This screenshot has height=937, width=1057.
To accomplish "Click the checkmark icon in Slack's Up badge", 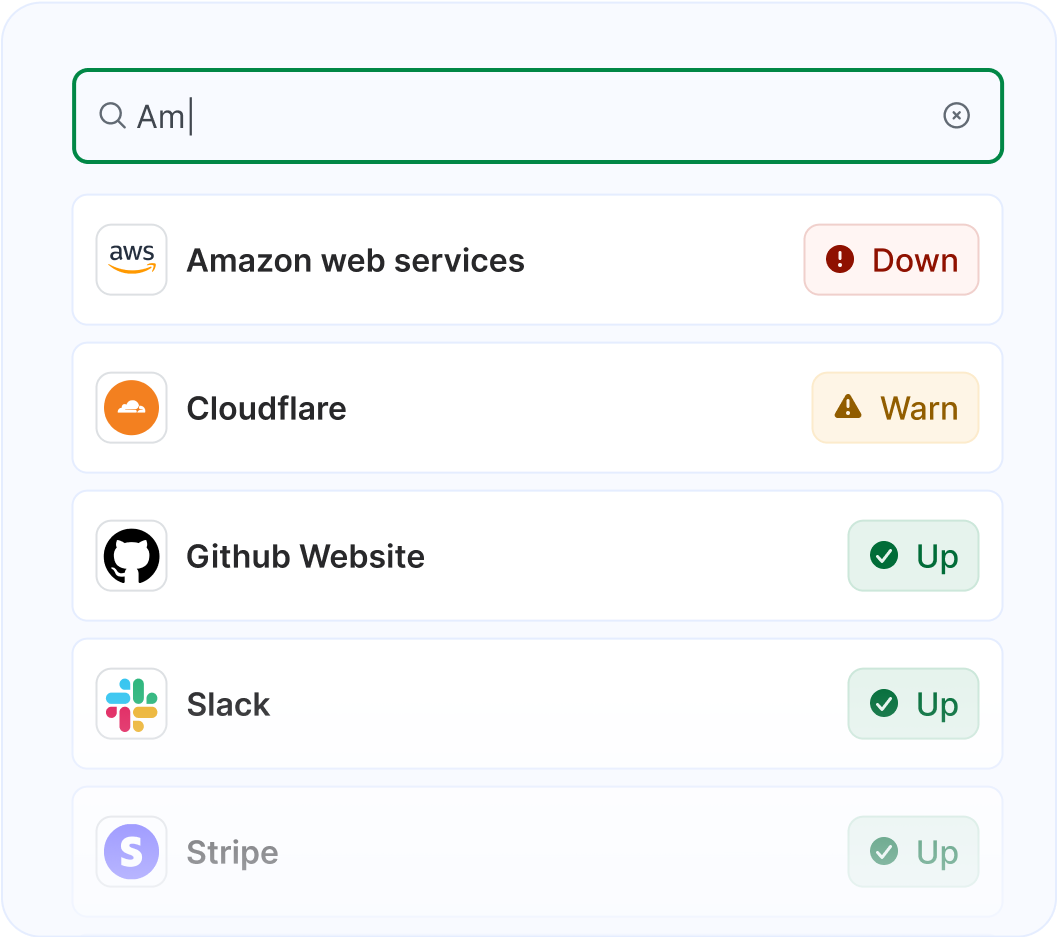I will (884, 703).
